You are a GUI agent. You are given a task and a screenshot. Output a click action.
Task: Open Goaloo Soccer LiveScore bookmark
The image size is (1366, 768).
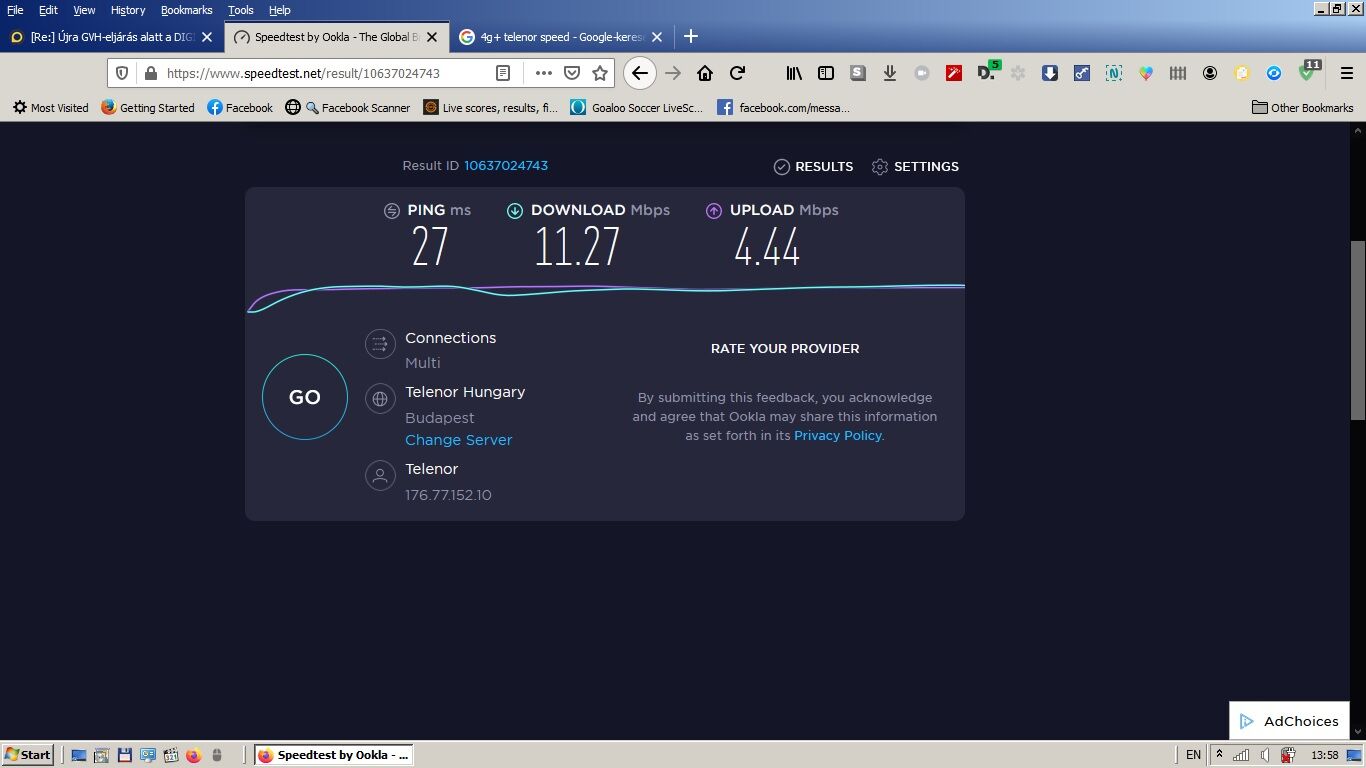pos(637,108)
